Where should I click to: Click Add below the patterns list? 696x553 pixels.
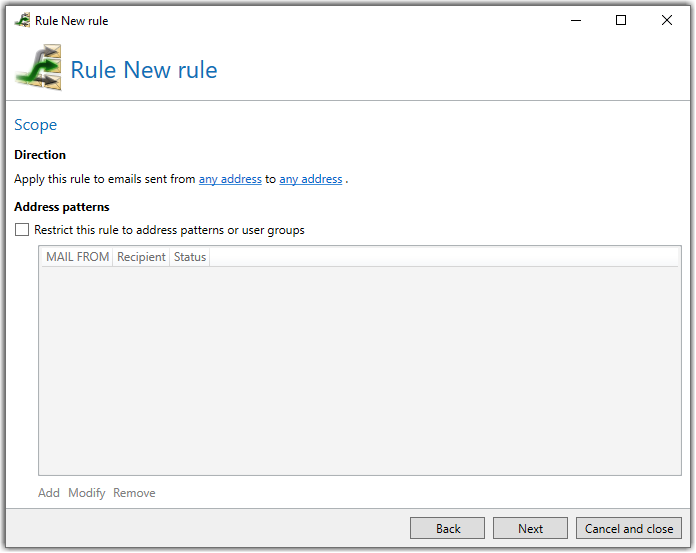(x=49, y=493)
